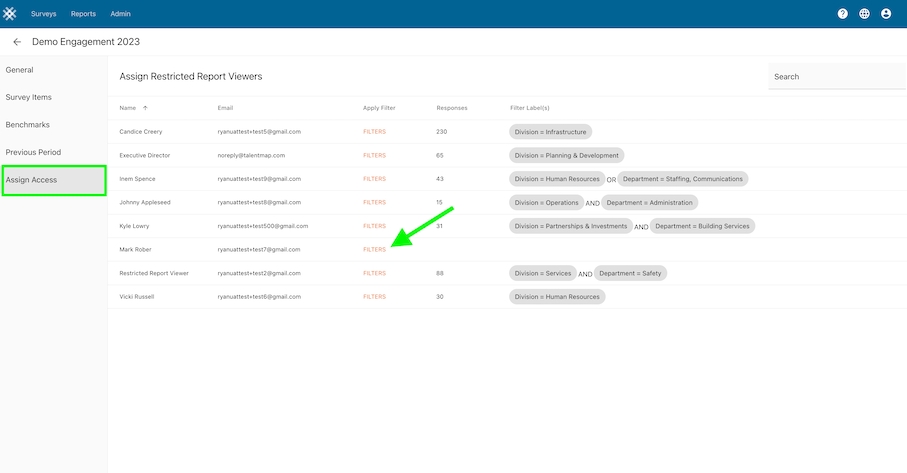Select the General sidebar tab
Screen dimensions: 907x473
click(x=20, y=70)
